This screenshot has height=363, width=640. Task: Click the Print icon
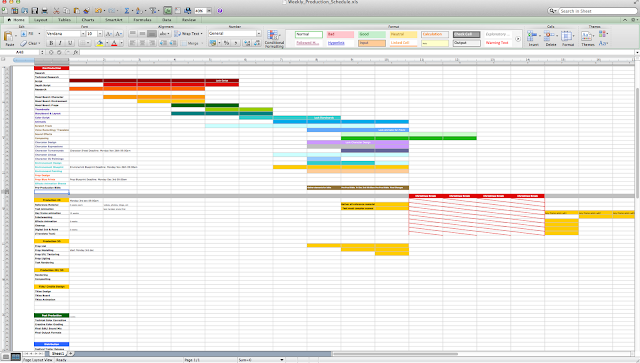[x=44, y=11]
